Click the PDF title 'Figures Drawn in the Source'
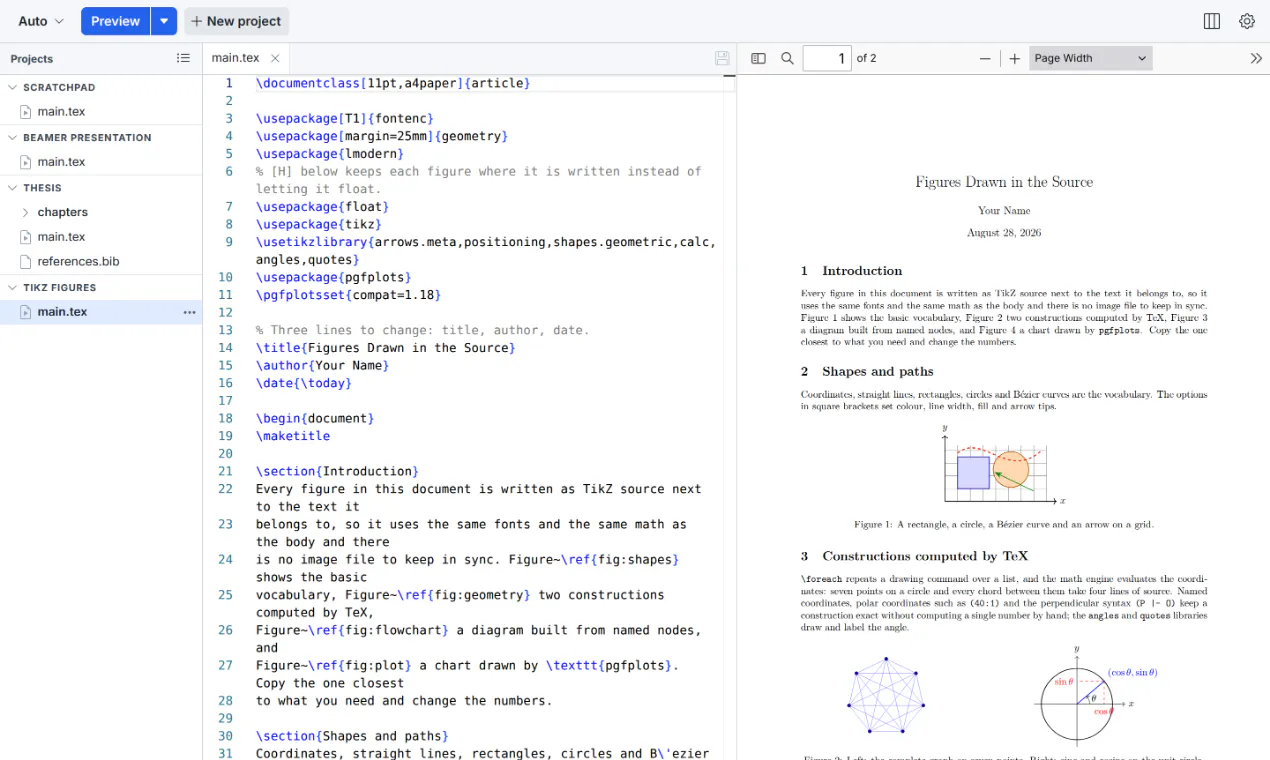The width and height of the screenshot is (1270, 760). (x=1004, y=182)
